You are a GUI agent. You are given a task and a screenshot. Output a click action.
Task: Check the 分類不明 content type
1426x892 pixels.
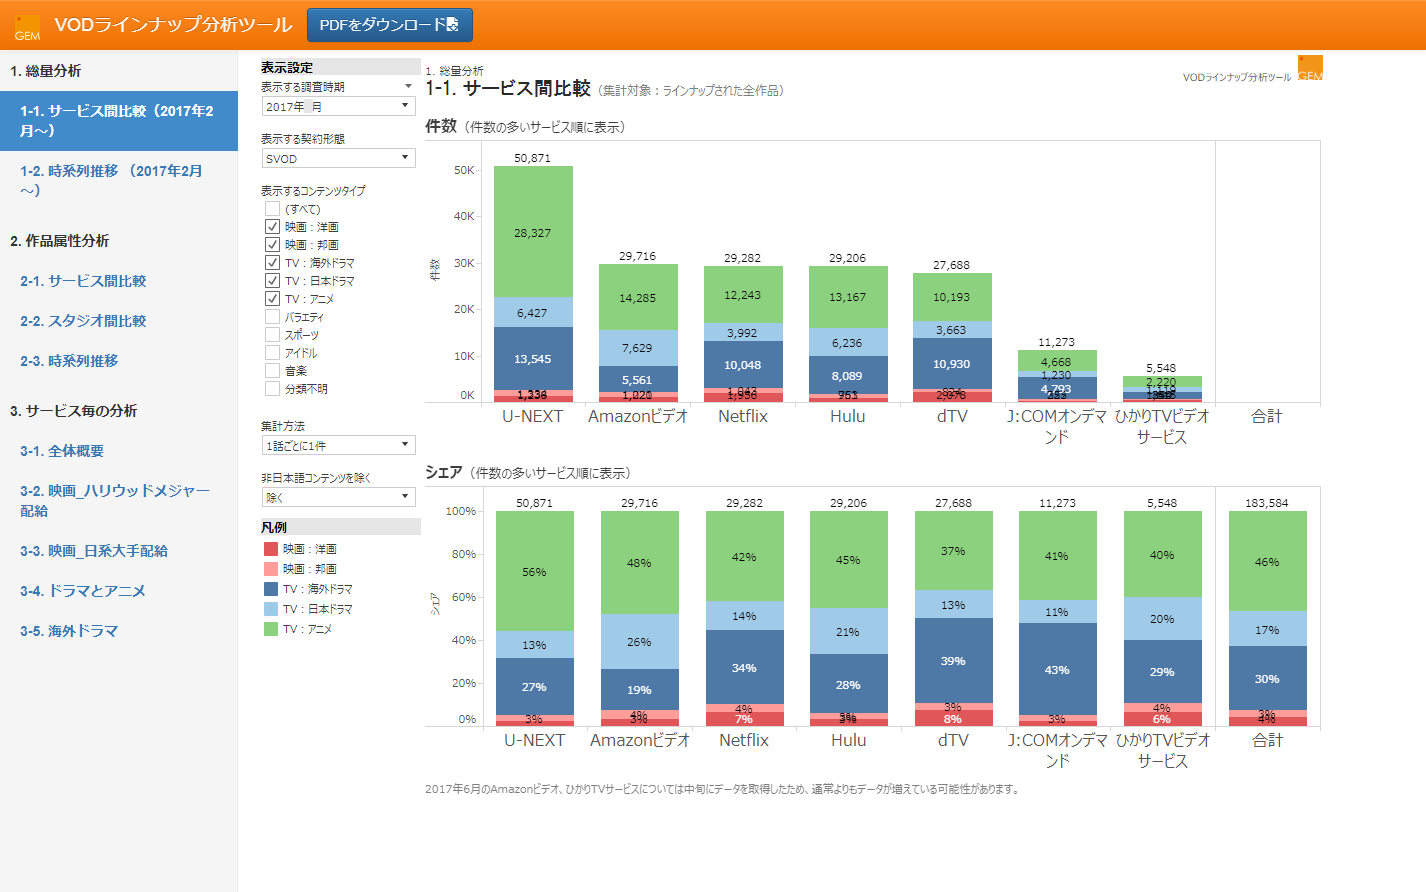[x=272, y=389]
